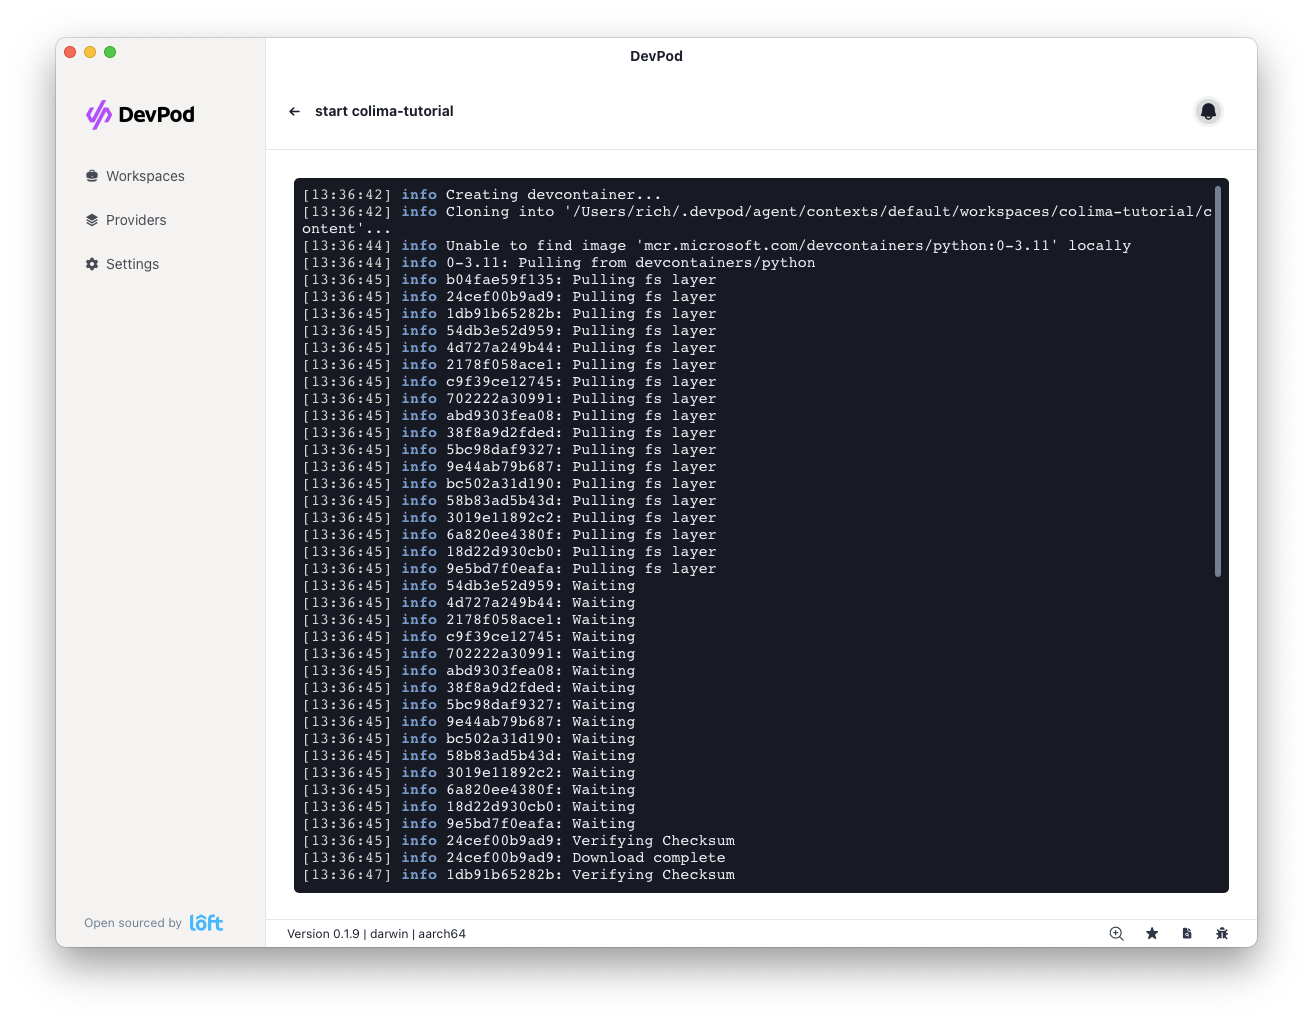Click the 'Cloning into' log line
This screenshot has width=1313, height=1021.
pos(757,220)
